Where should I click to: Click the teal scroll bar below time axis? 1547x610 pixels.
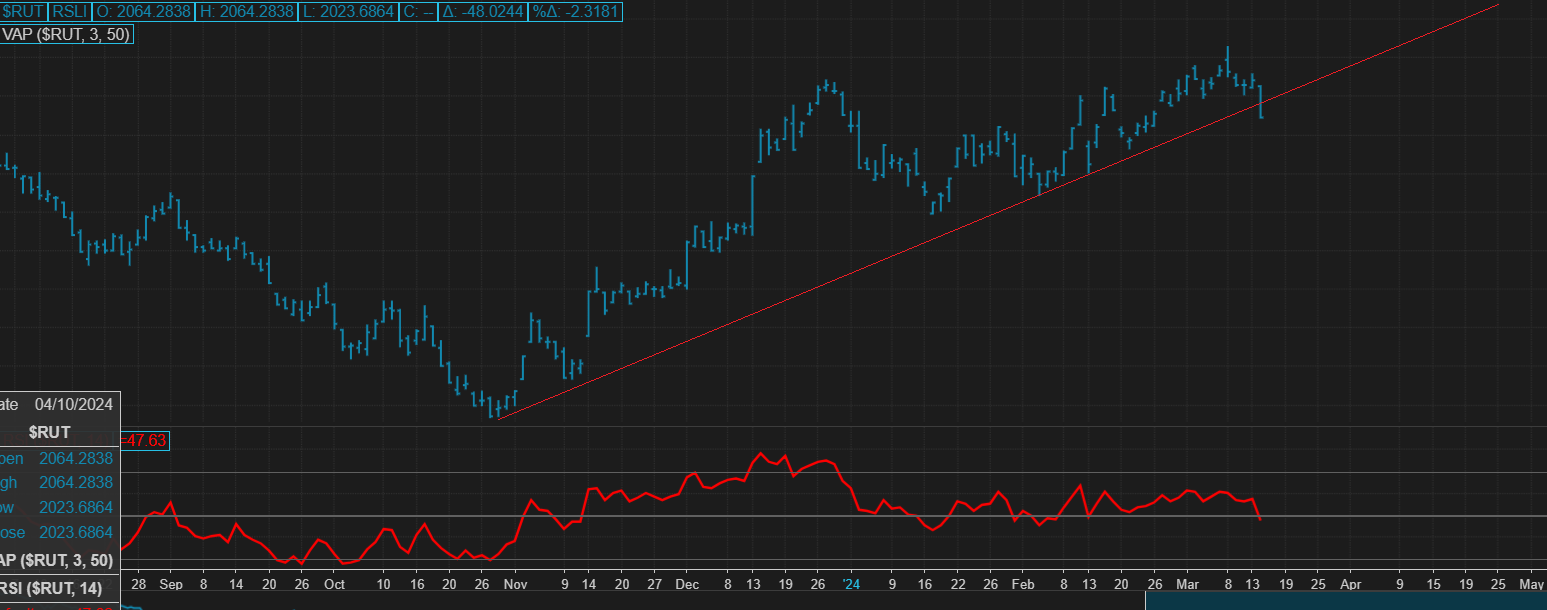(x=1345, y=600)
